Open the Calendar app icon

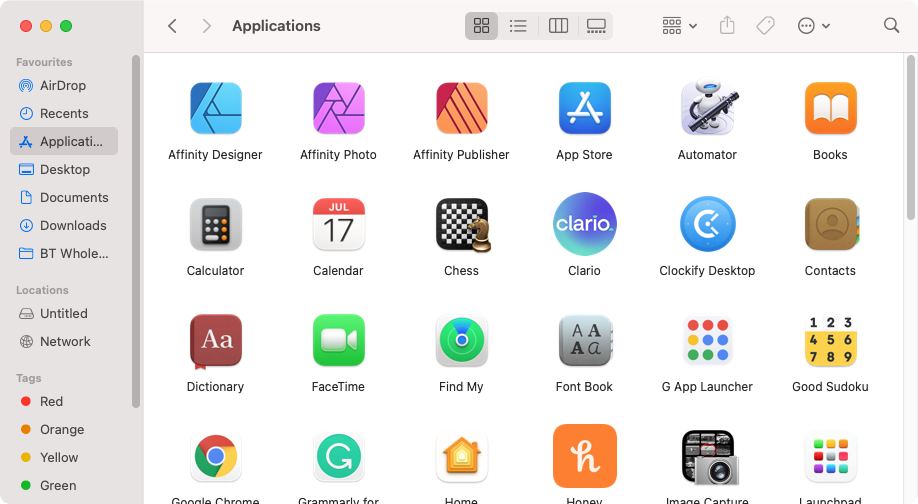[338, 224]
